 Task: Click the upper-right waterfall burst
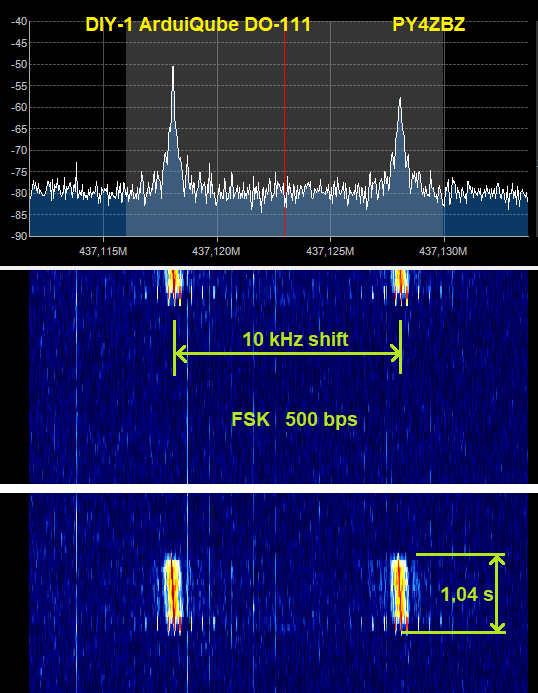[x=401, y=287]
